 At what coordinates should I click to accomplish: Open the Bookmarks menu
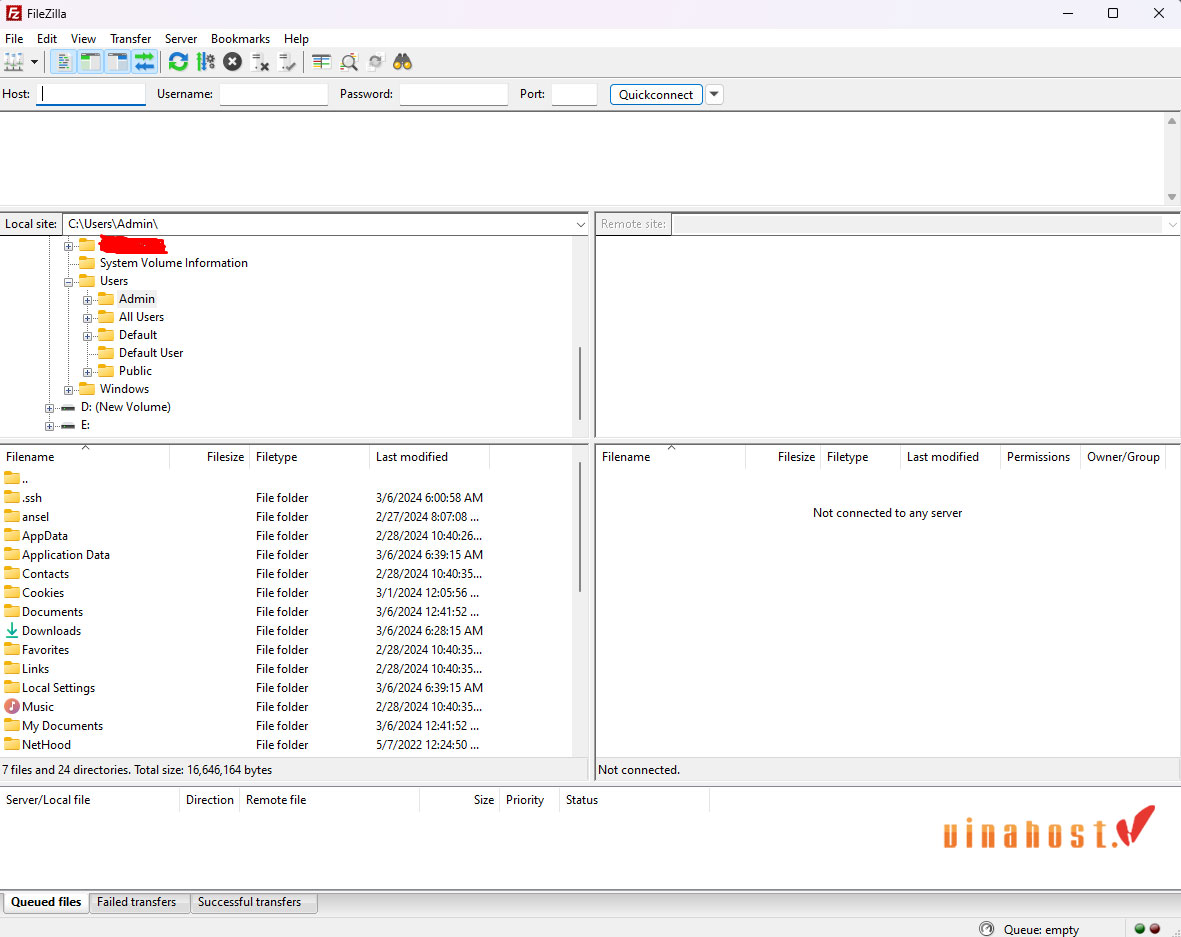(240, 38)
